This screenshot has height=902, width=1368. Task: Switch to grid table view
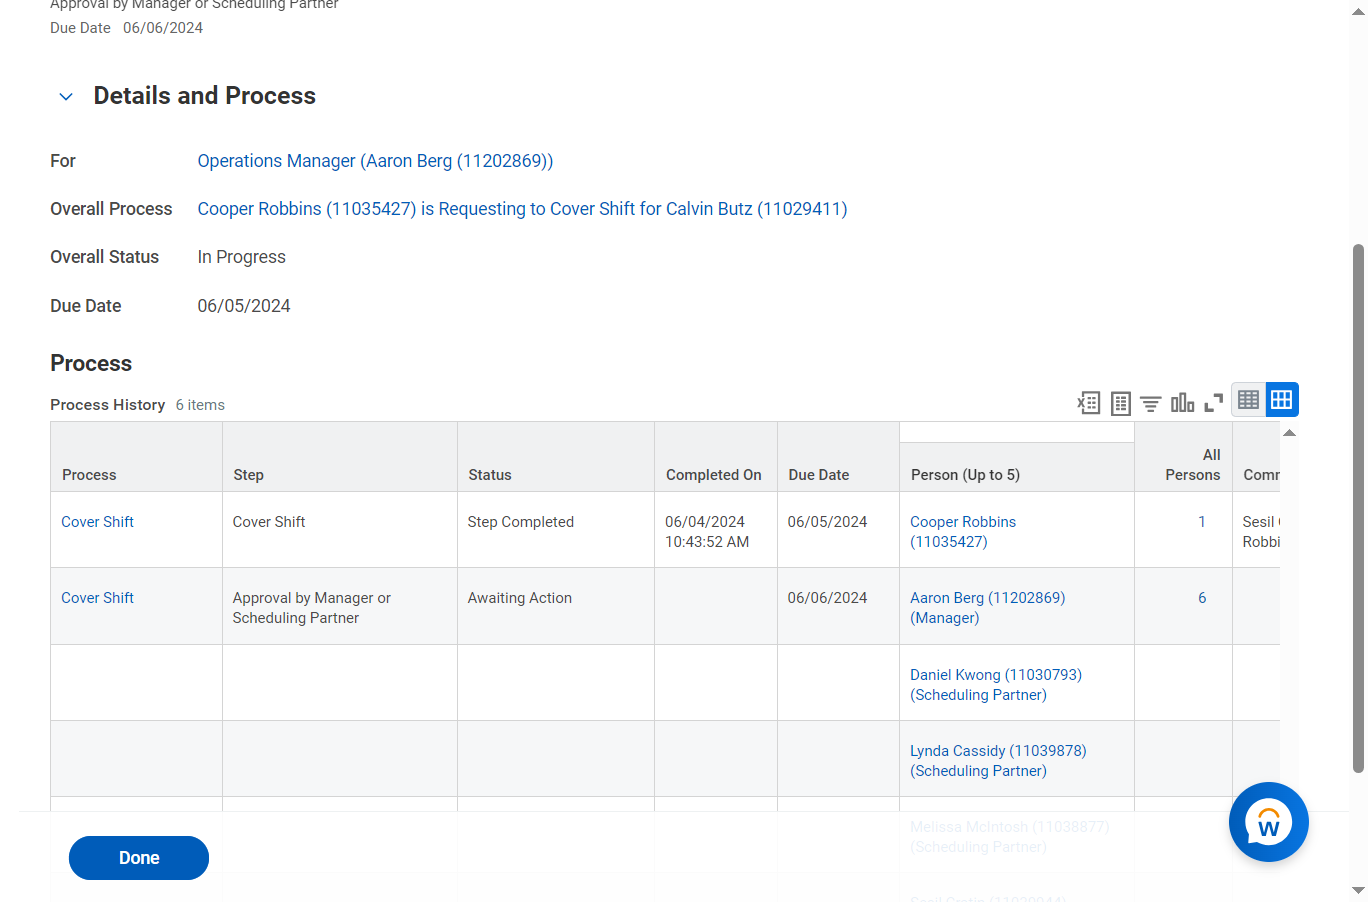[1282, 400]
